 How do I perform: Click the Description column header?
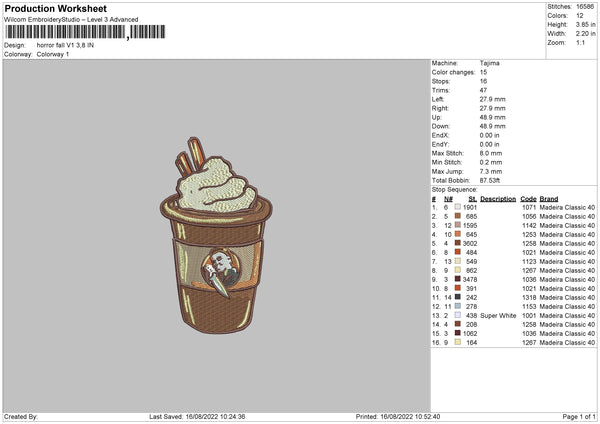pos(498,199)
